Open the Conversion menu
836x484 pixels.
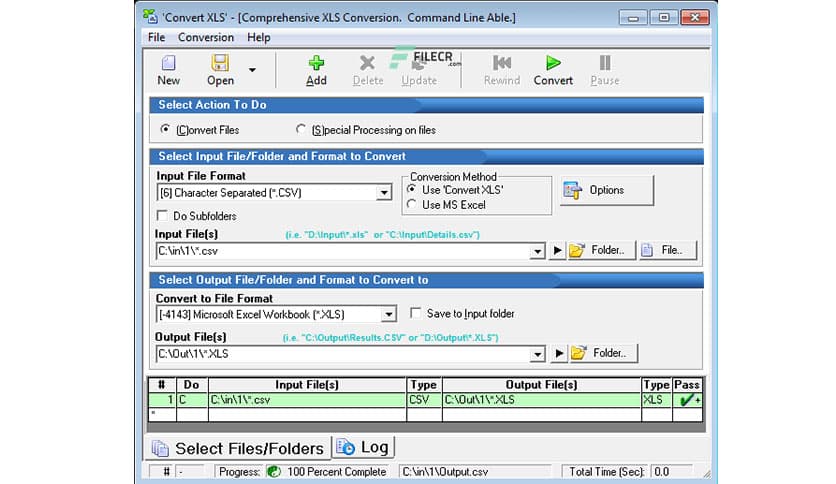click(x=206, y=37)
